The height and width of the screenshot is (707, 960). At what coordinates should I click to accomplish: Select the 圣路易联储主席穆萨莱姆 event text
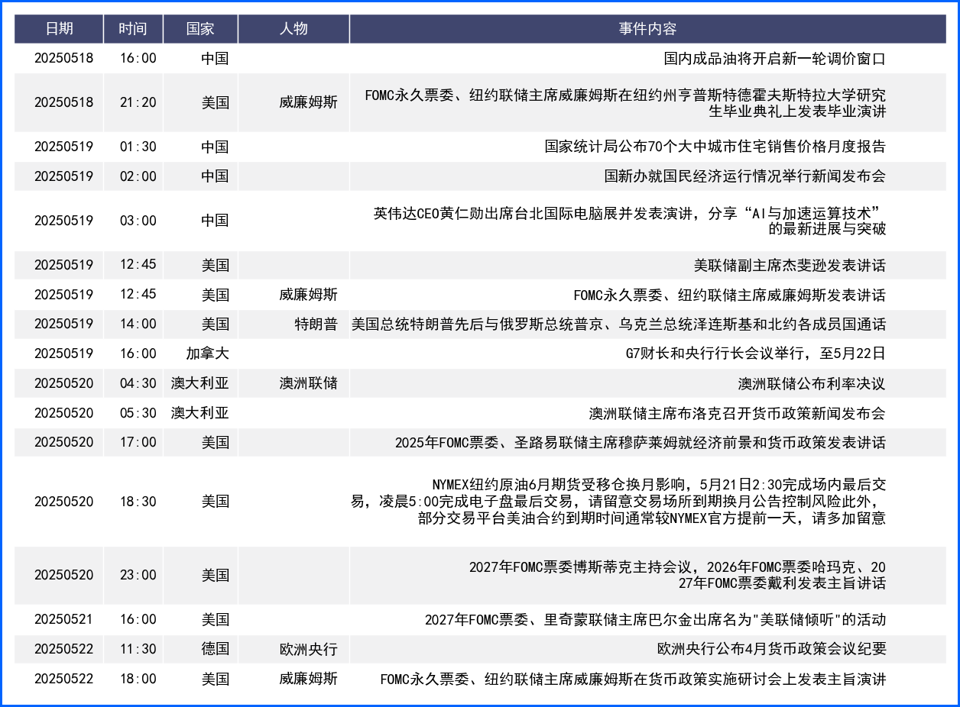tap(640, 443)
